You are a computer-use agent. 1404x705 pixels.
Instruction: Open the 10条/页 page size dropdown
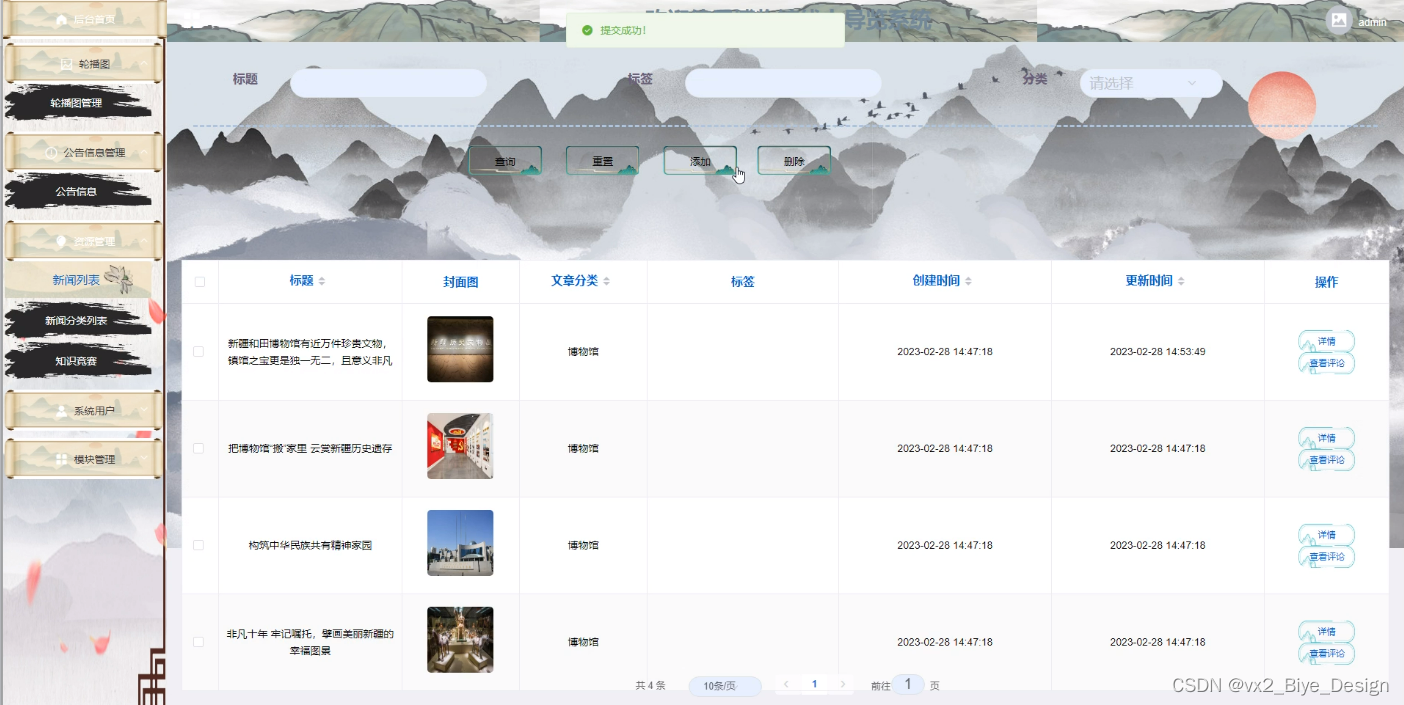pos(725,686)
